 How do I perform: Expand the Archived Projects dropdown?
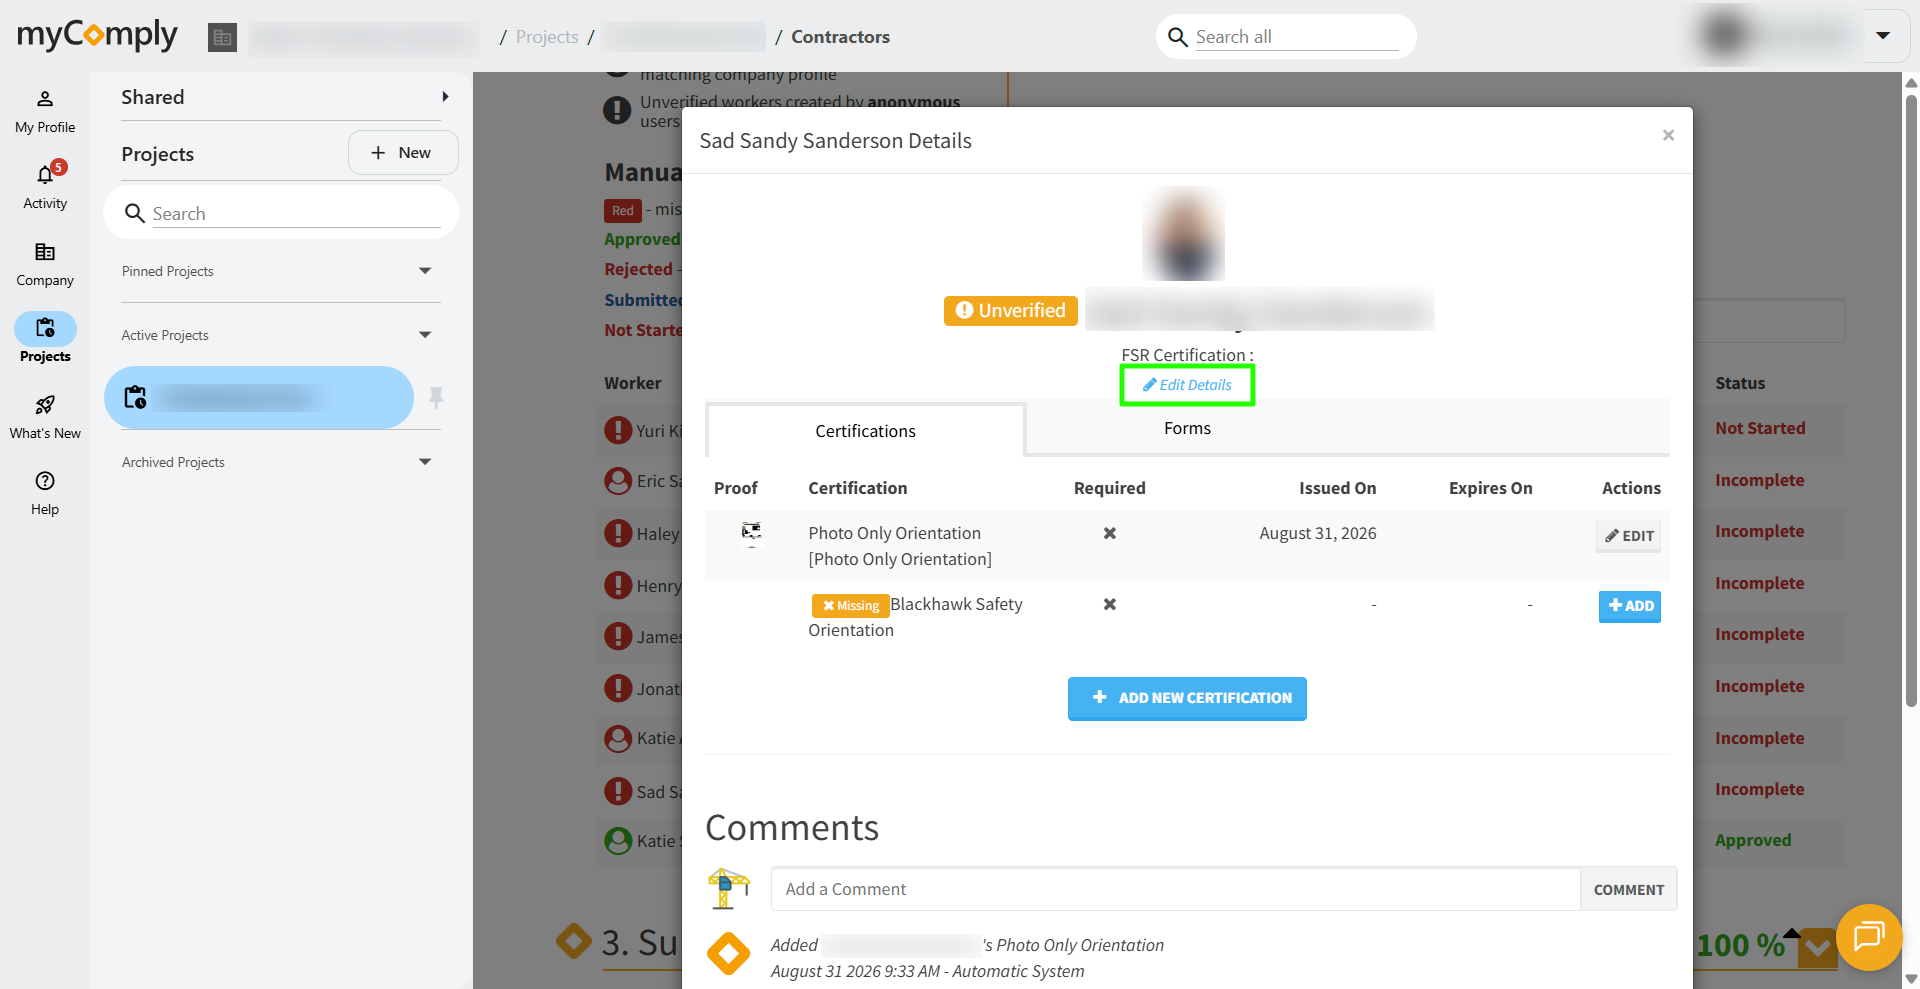[425, 462]
